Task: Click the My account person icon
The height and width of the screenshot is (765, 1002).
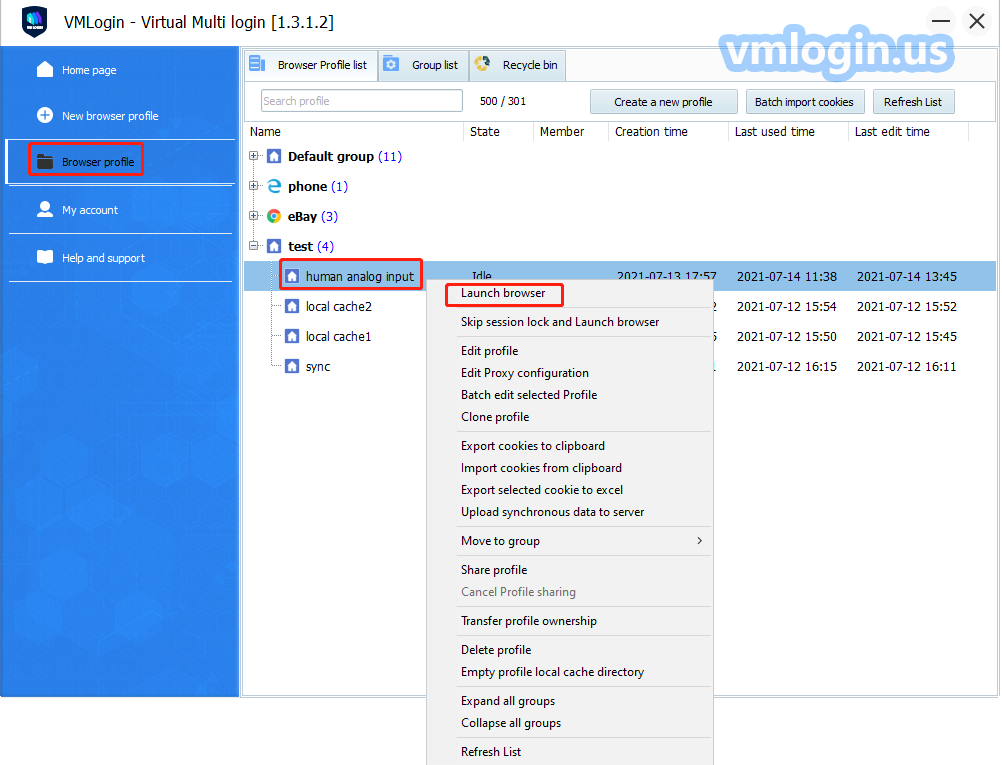Action: click(x=45, y=210)
